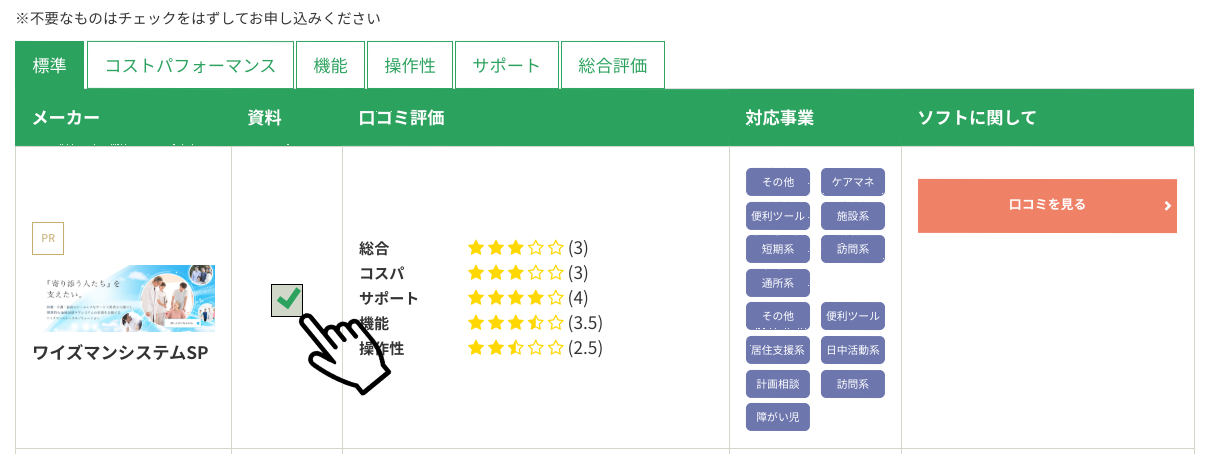
Task: Select the 標準 tab
Action: pos(50,66)
